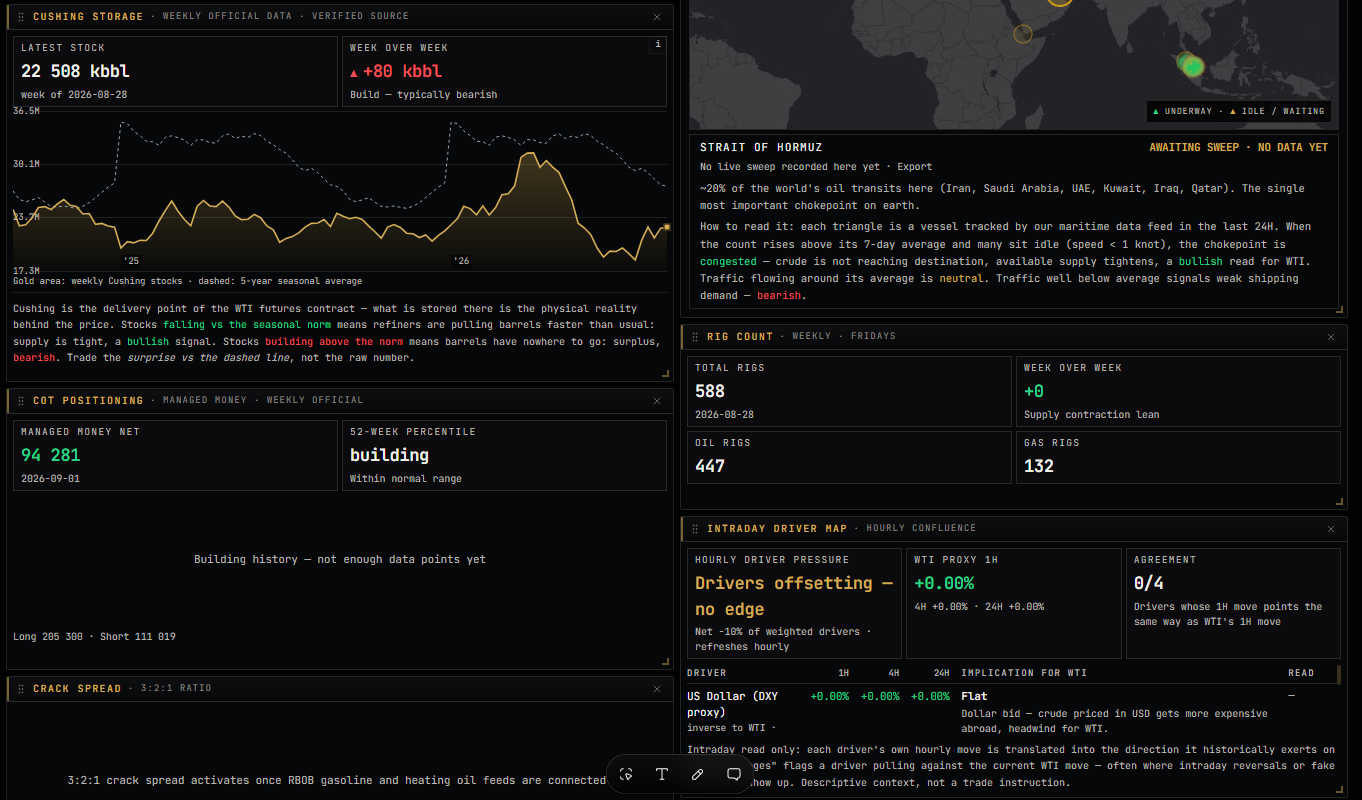Click the Managed Money Net value 94 281

pyautogui.click(x=50, y=455)
